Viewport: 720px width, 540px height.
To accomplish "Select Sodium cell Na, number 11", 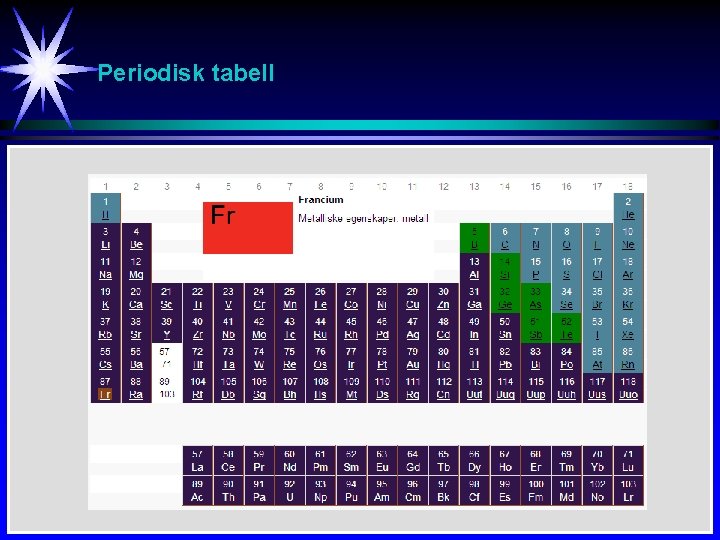I will (x=106, y=268).
